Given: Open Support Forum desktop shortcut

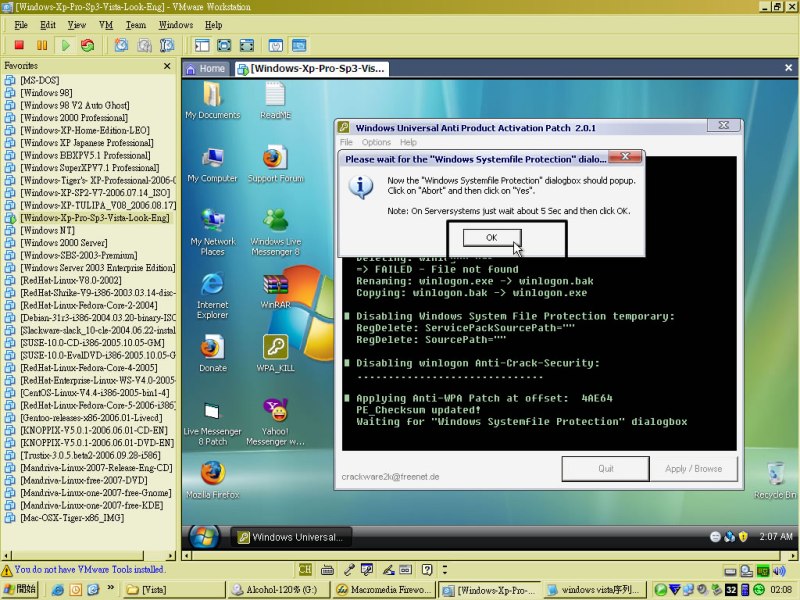Looking at the screenshot, I should coord(276,165).
